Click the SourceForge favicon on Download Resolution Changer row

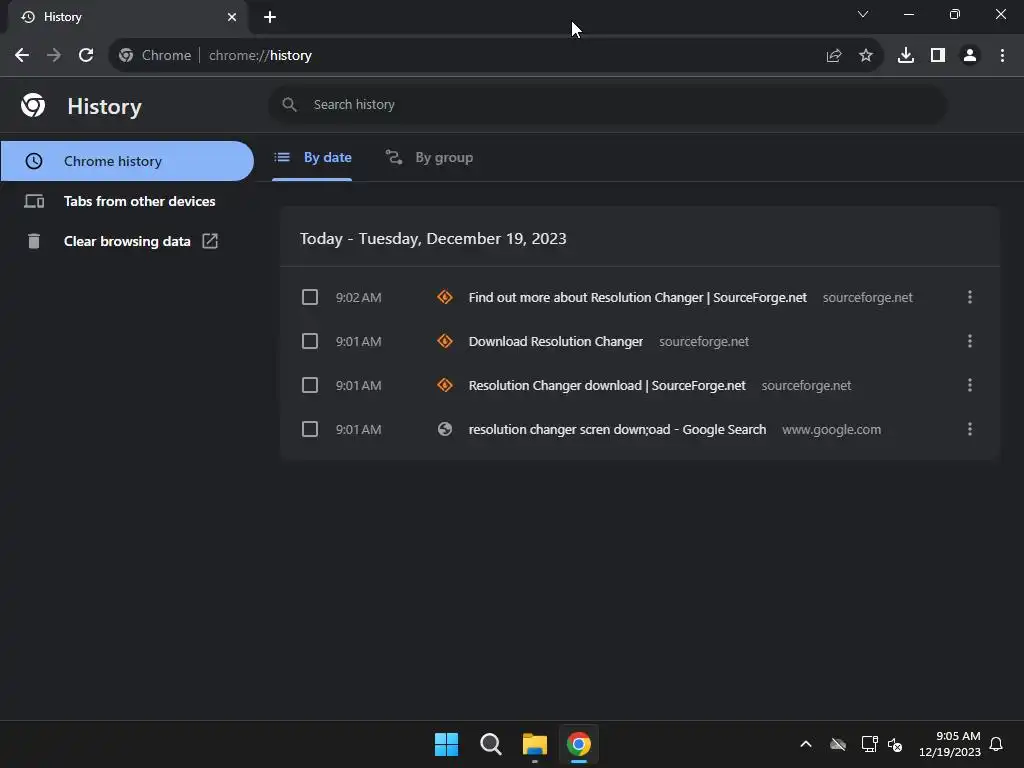point(445,341)
